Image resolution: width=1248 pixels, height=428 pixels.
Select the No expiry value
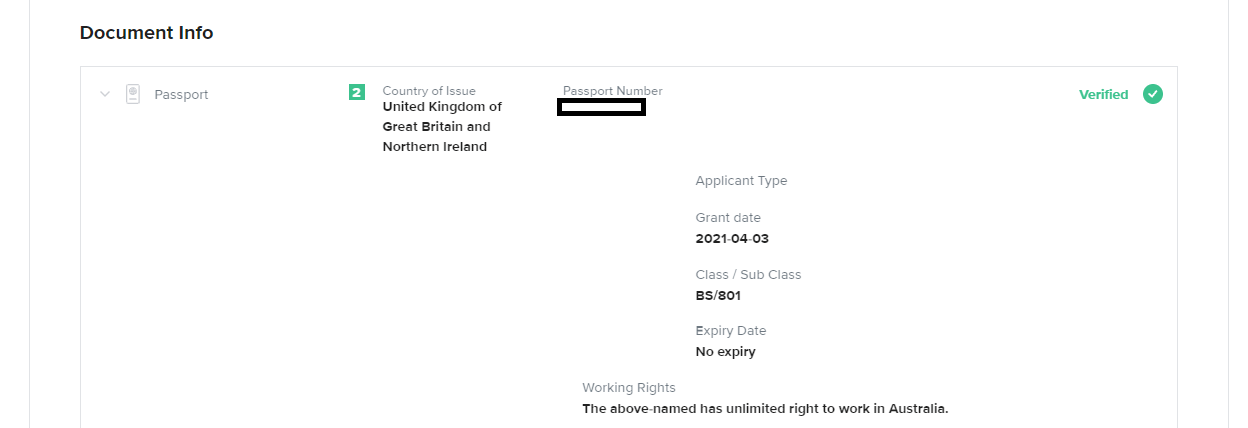pyautogui.click(x=726, y=352)
